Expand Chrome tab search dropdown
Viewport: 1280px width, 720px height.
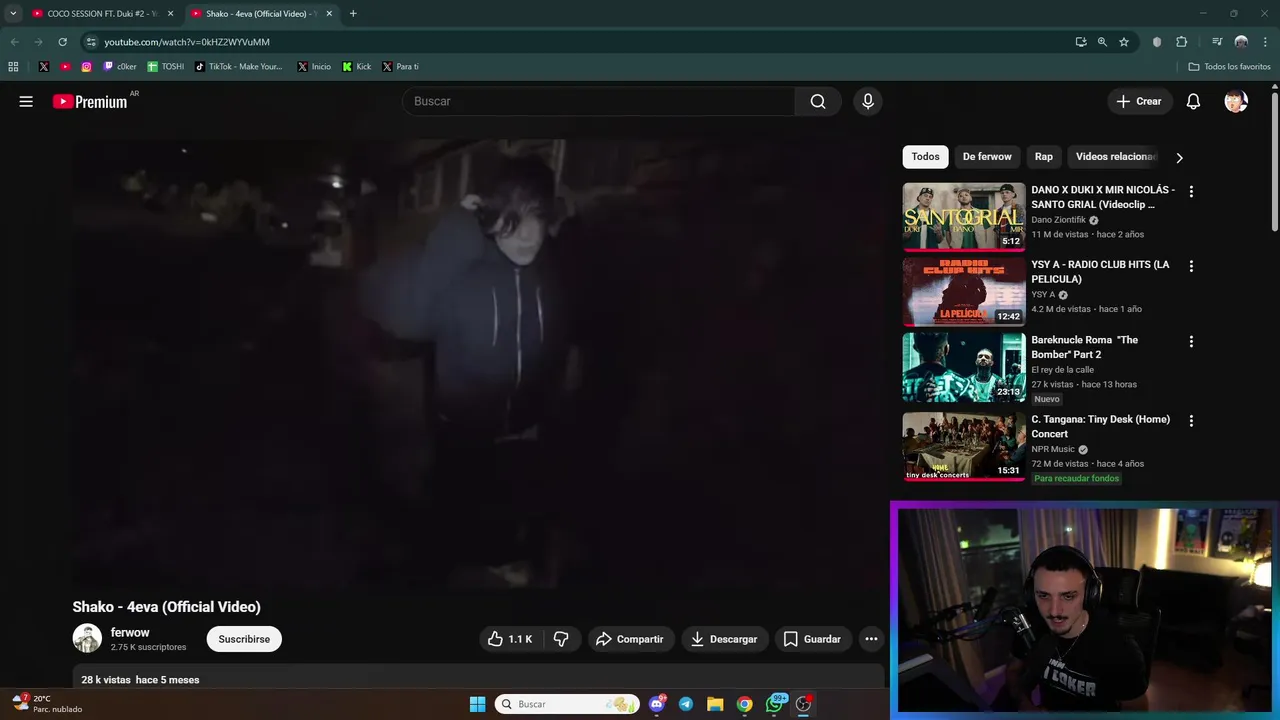pyautogui.click(x=13, y=14)
